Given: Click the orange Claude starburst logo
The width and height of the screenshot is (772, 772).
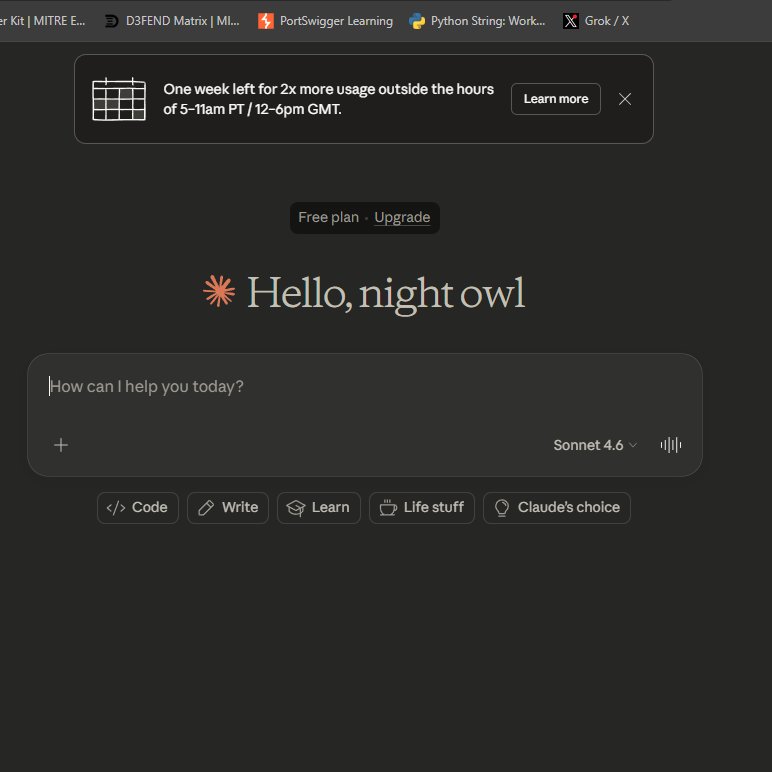Looking at the screenshot, I should (x=219, y=290).
